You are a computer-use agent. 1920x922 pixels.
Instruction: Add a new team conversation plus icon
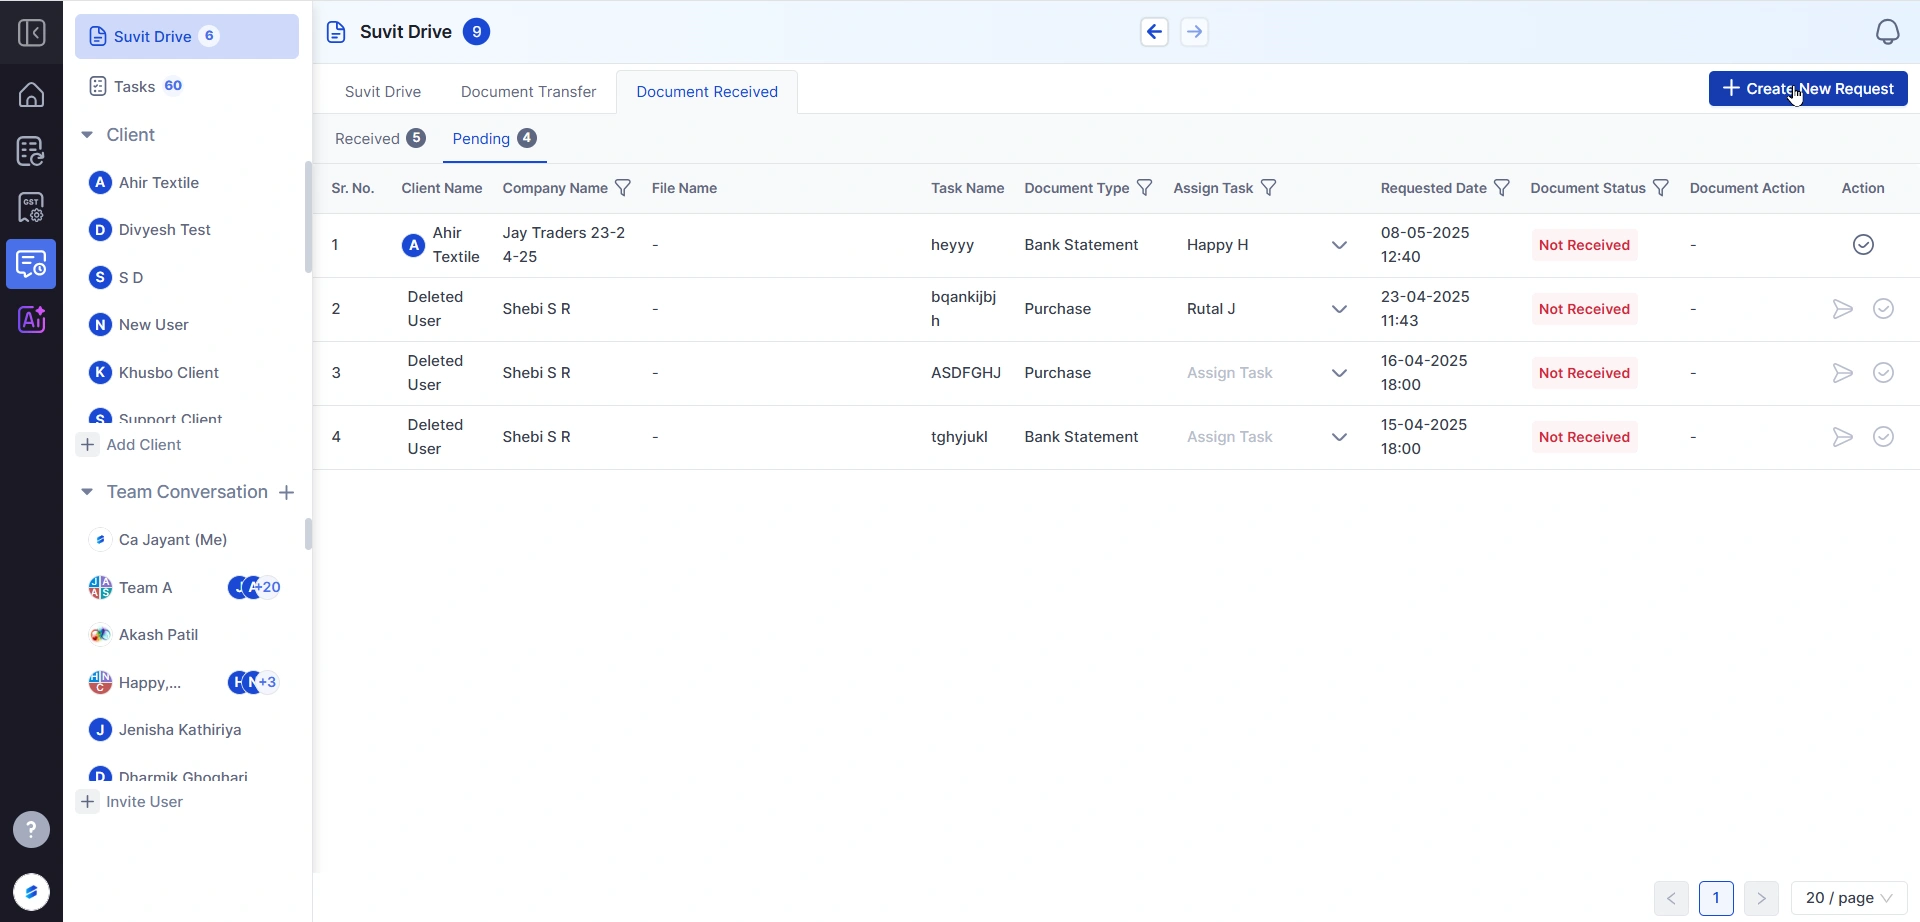click(287, 492)
